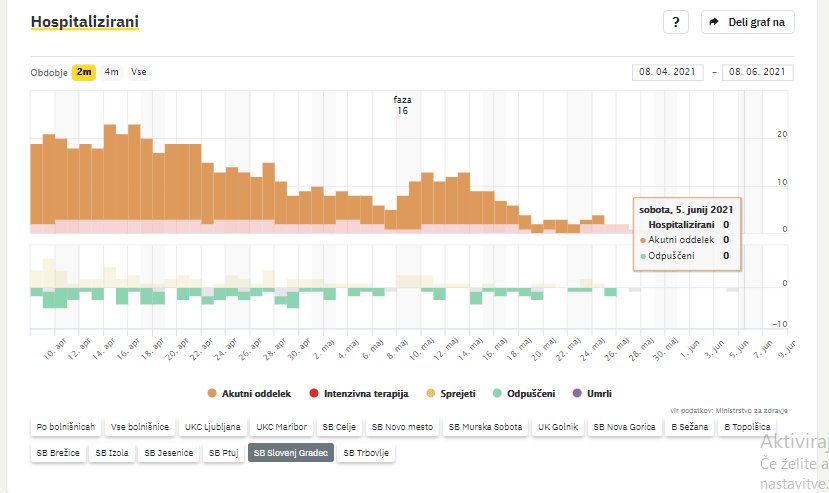The image size is (829, 493).
Task: Select the SB Slovenj Gradec hospital button
Action: click(x=291, y=453)
